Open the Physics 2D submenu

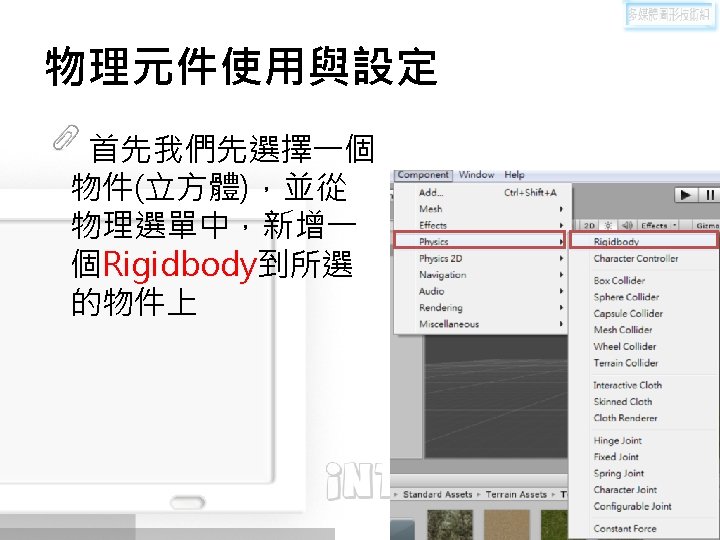point(480,259)
